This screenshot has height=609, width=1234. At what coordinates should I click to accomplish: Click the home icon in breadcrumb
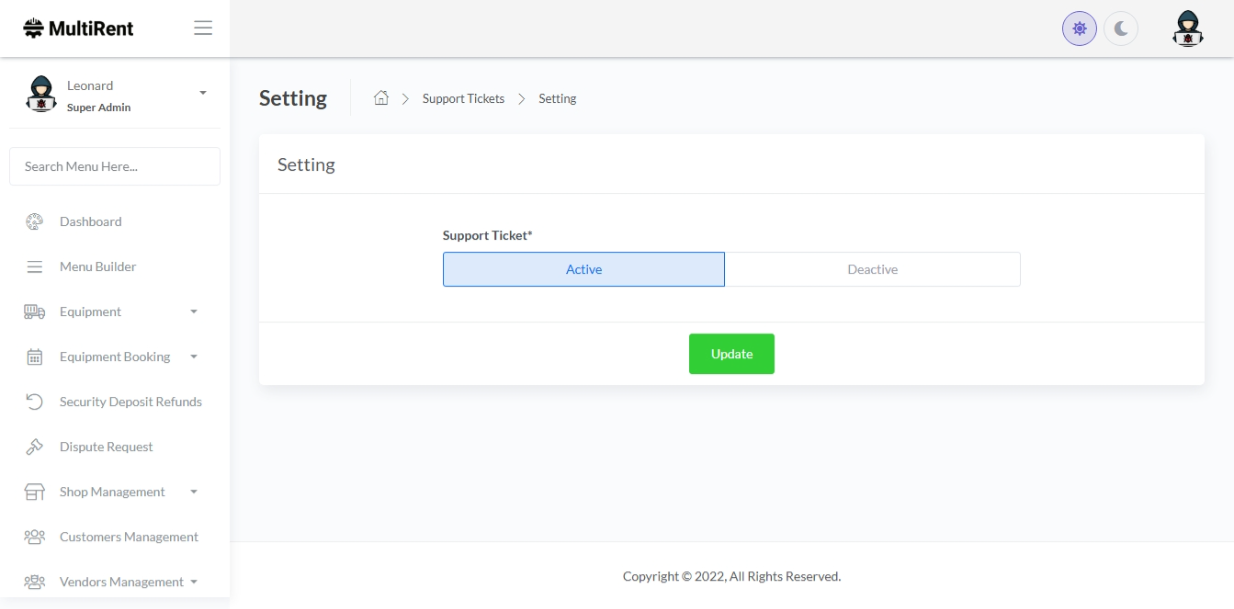point(380,98)
